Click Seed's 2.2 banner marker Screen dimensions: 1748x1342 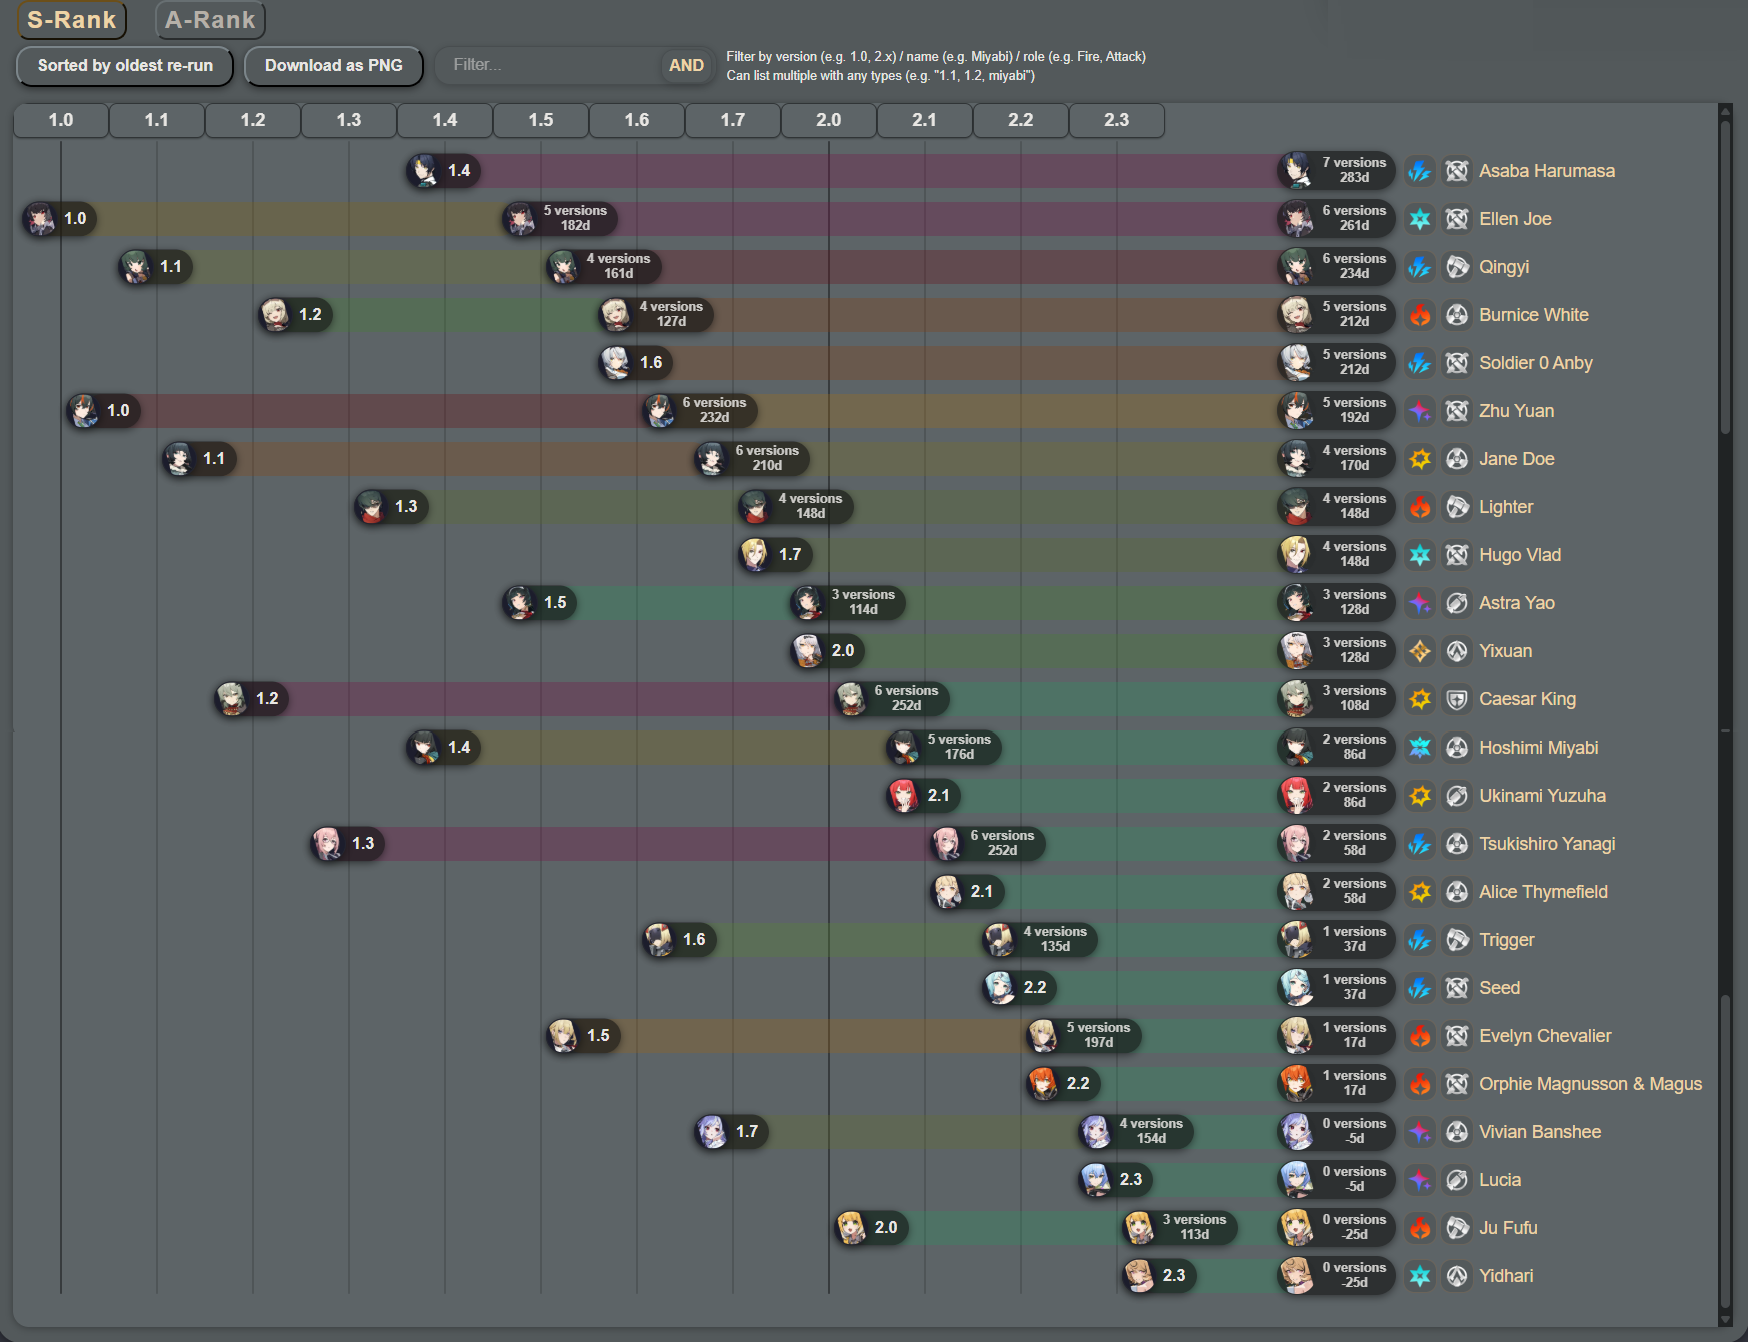pos(1020,988)
